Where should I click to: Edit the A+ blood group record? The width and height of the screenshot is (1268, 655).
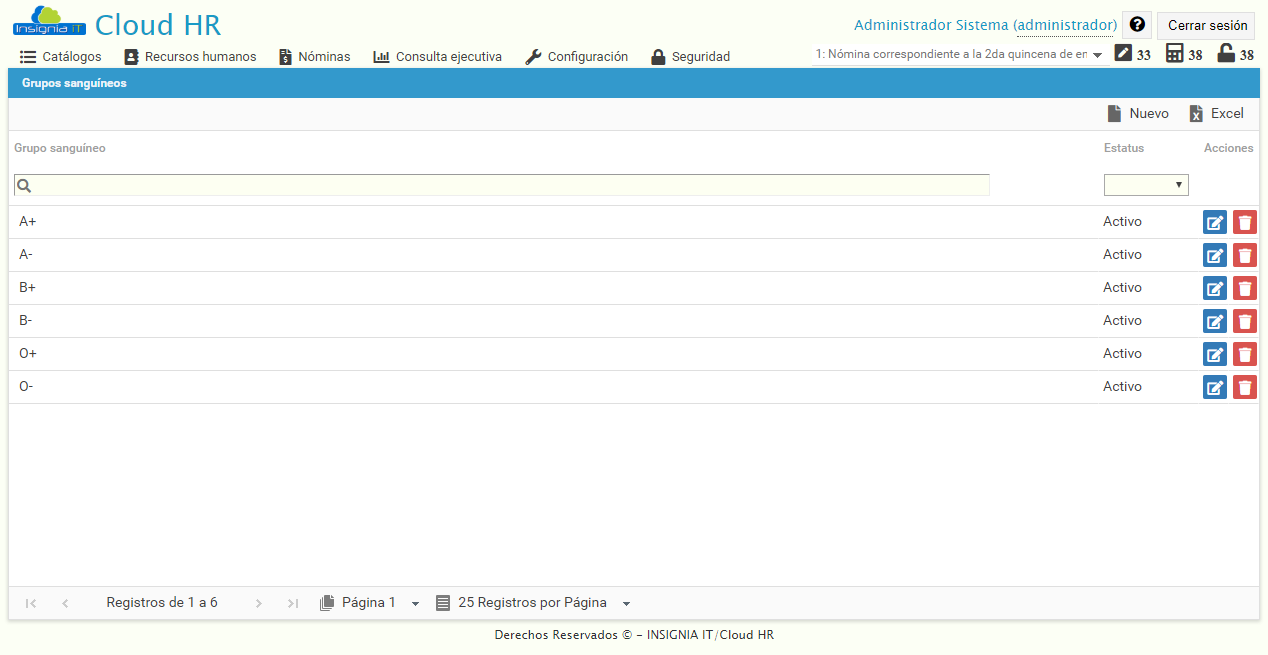[1214, 221]
